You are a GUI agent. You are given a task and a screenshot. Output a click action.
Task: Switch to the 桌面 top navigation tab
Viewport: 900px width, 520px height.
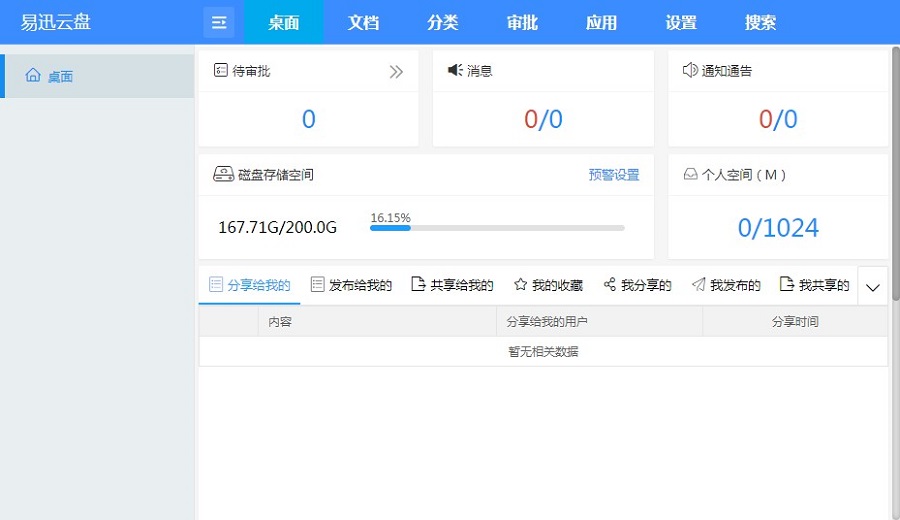click(x=284, y=22)
